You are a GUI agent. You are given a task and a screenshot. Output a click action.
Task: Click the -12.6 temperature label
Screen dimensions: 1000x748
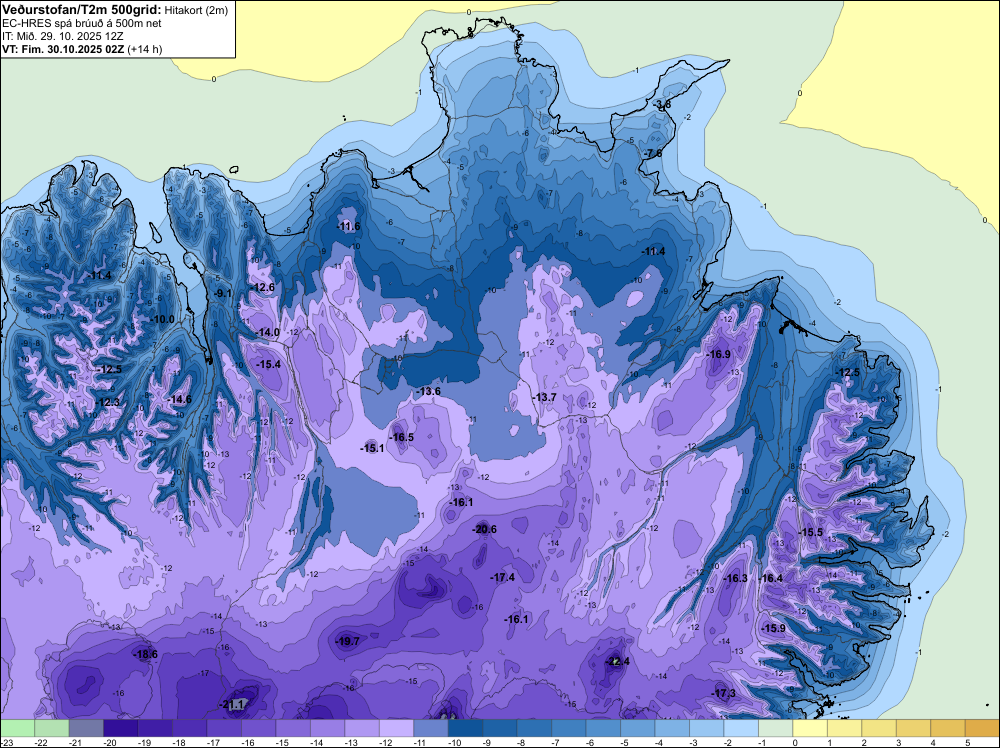click(263, 288)
